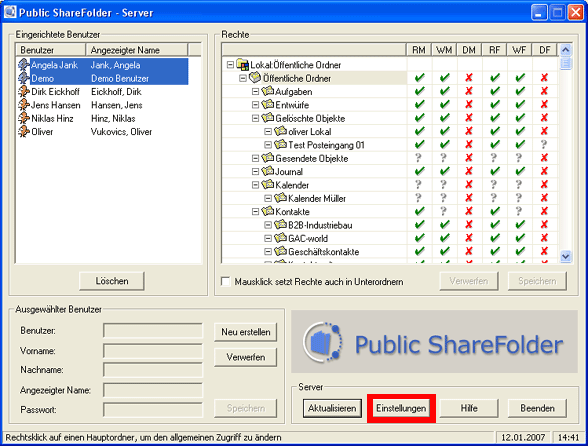Click the Entwürfe folder icon
Screen dimensions: 588x446
click(268, 105)
